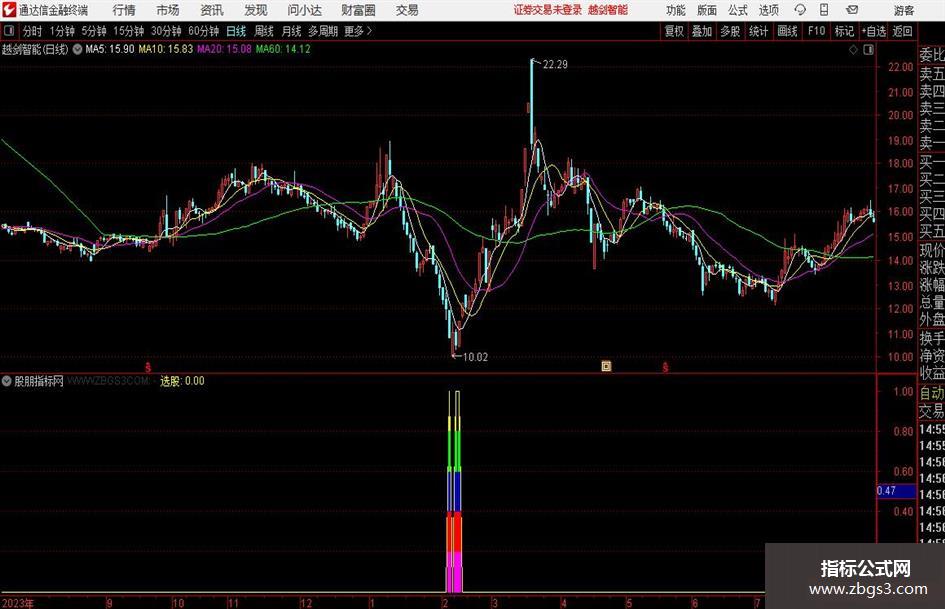Open the 市场 menu

168,10
